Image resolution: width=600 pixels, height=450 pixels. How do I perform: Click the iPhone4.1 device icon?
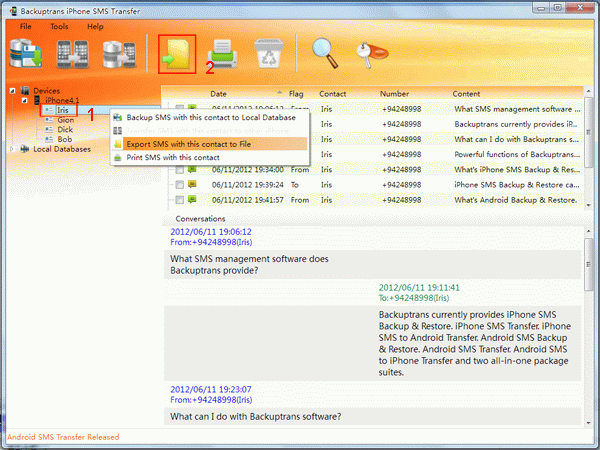pyautogui.click(x=37, y=100)
